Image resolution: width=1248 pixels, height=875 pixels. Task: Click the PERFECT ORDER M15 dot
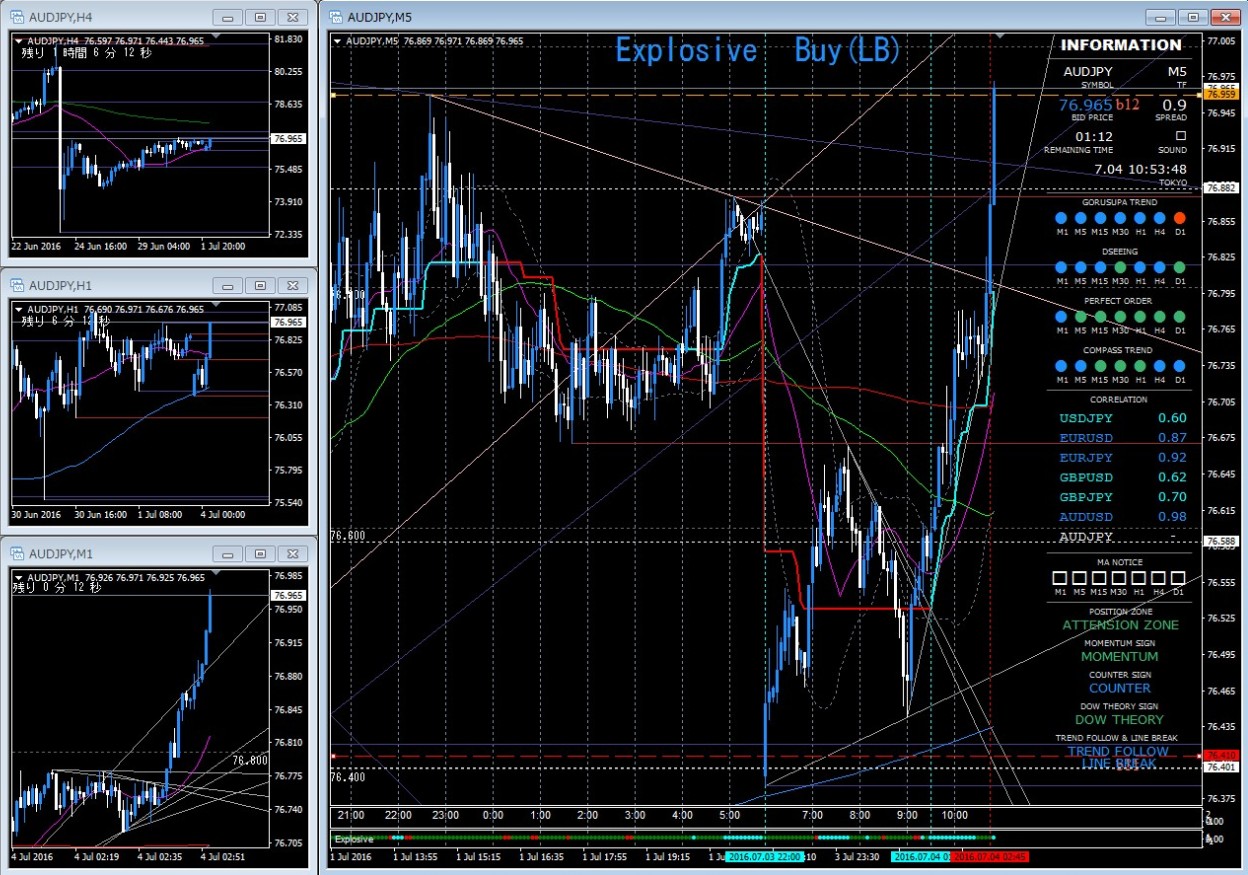(1100, 317)
